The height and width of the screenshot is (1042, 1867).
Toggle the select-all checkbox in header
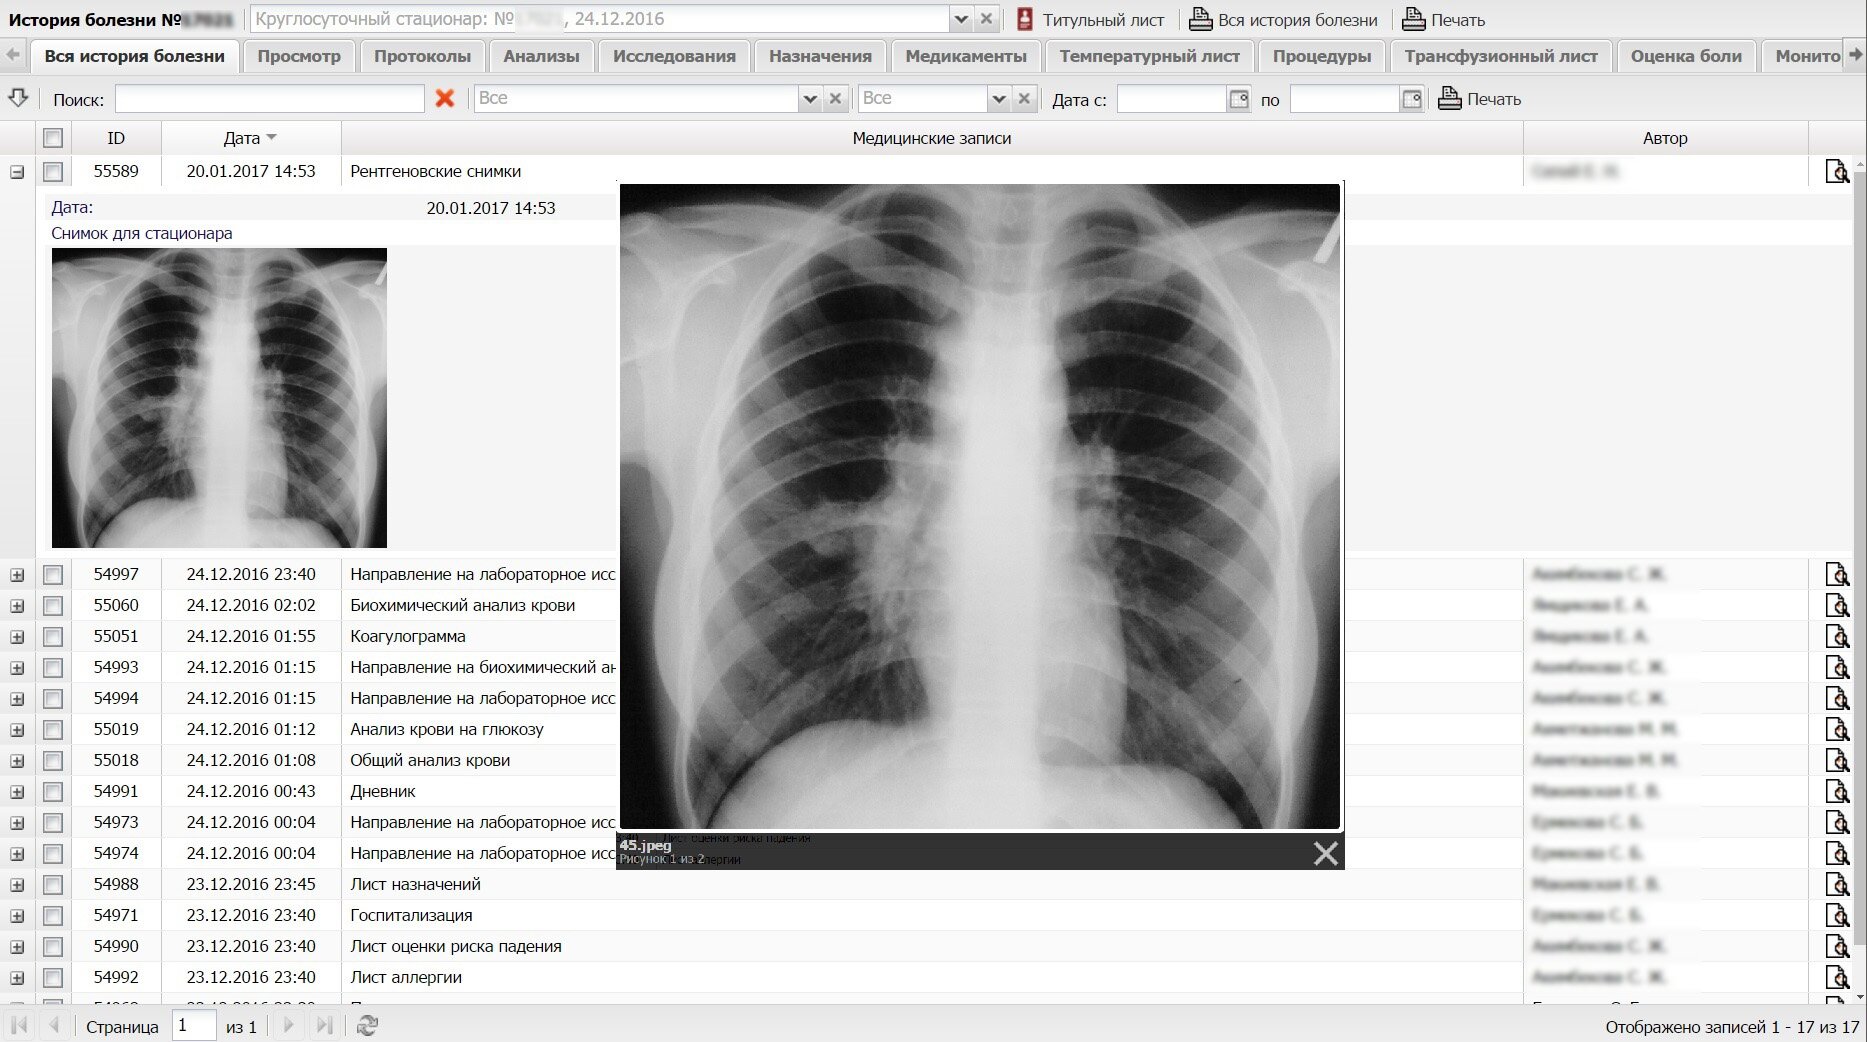point(53,138)
